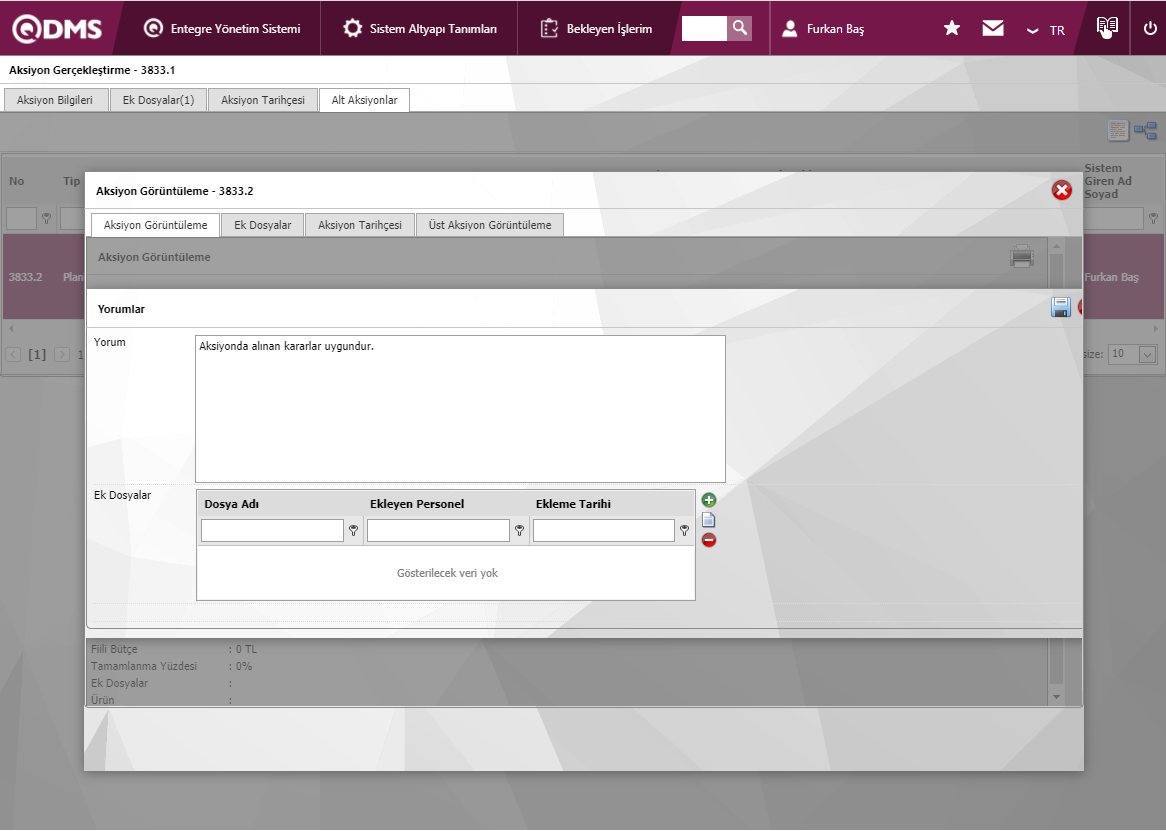
Task: Open the help book icon
Action: pos(1107,28)
